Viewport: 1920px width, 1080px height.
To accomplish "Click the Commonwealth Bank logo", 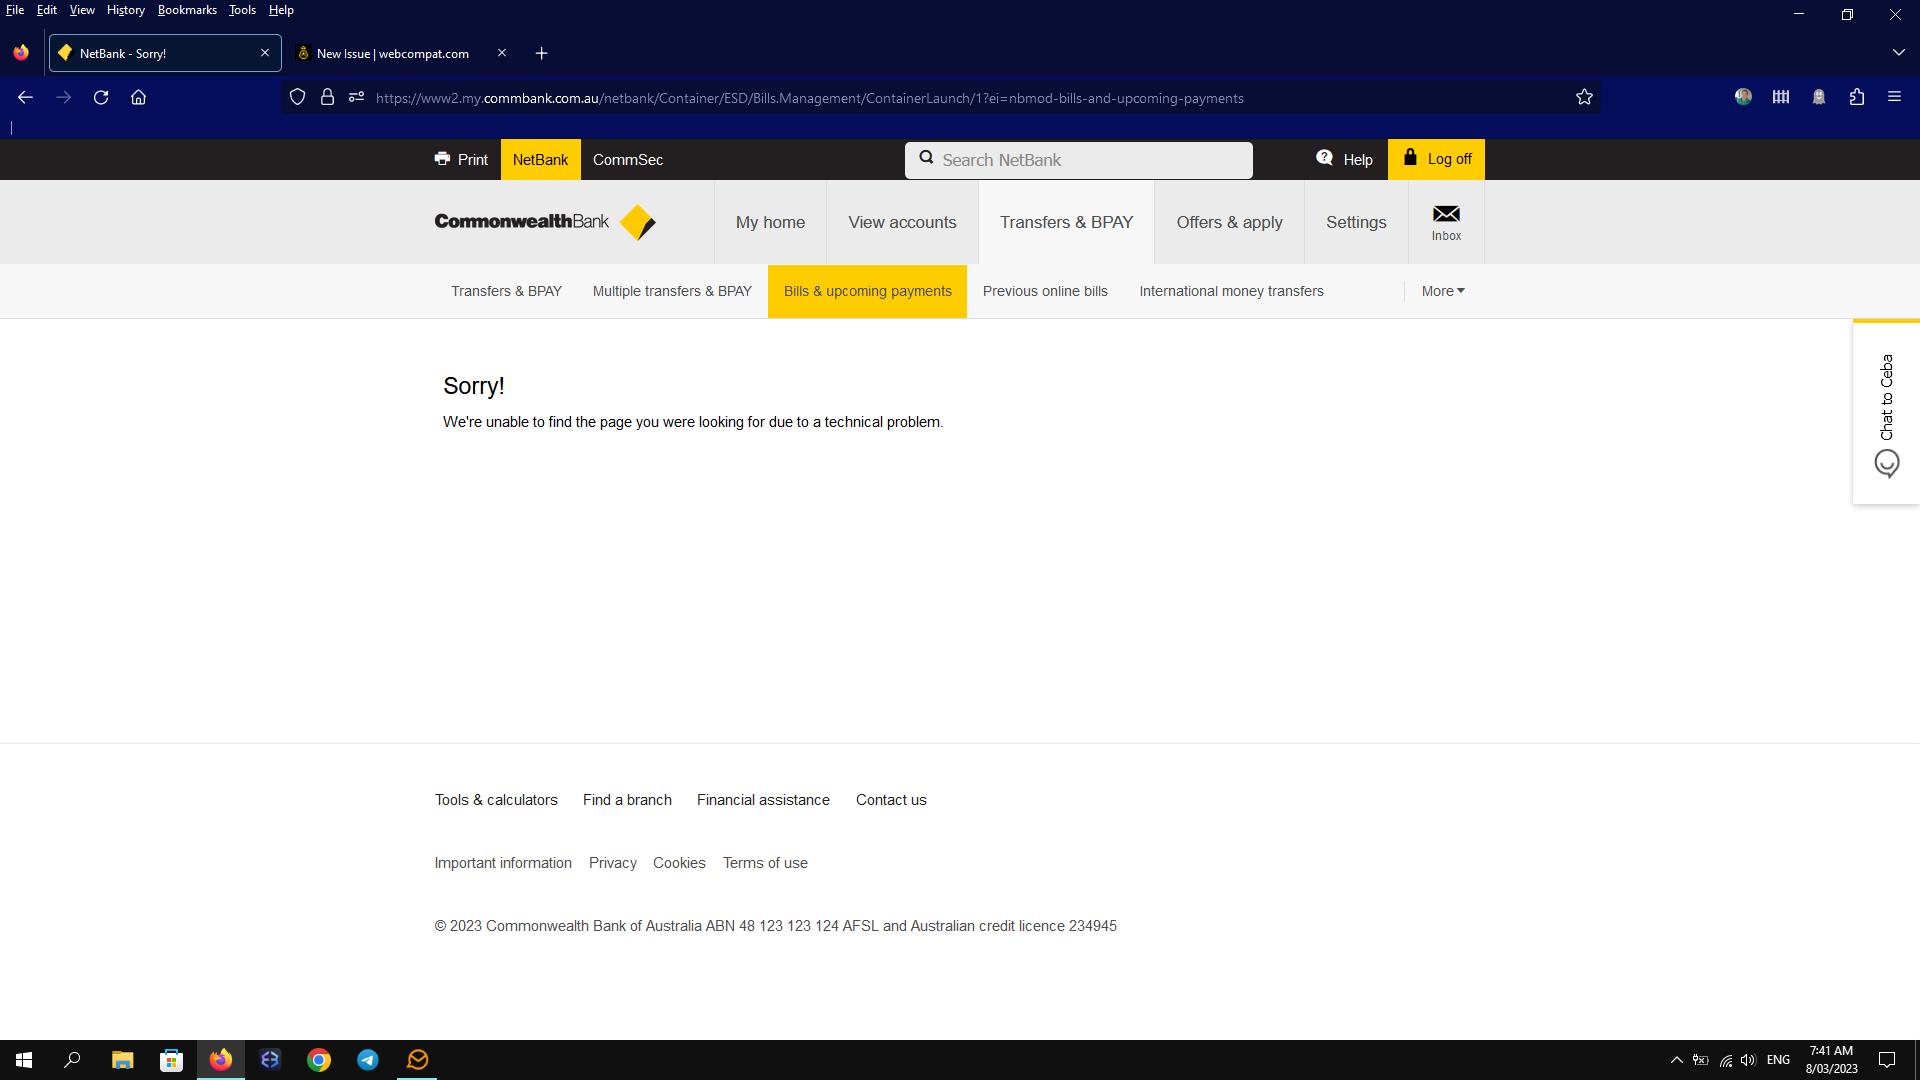I will click(545, 222).
